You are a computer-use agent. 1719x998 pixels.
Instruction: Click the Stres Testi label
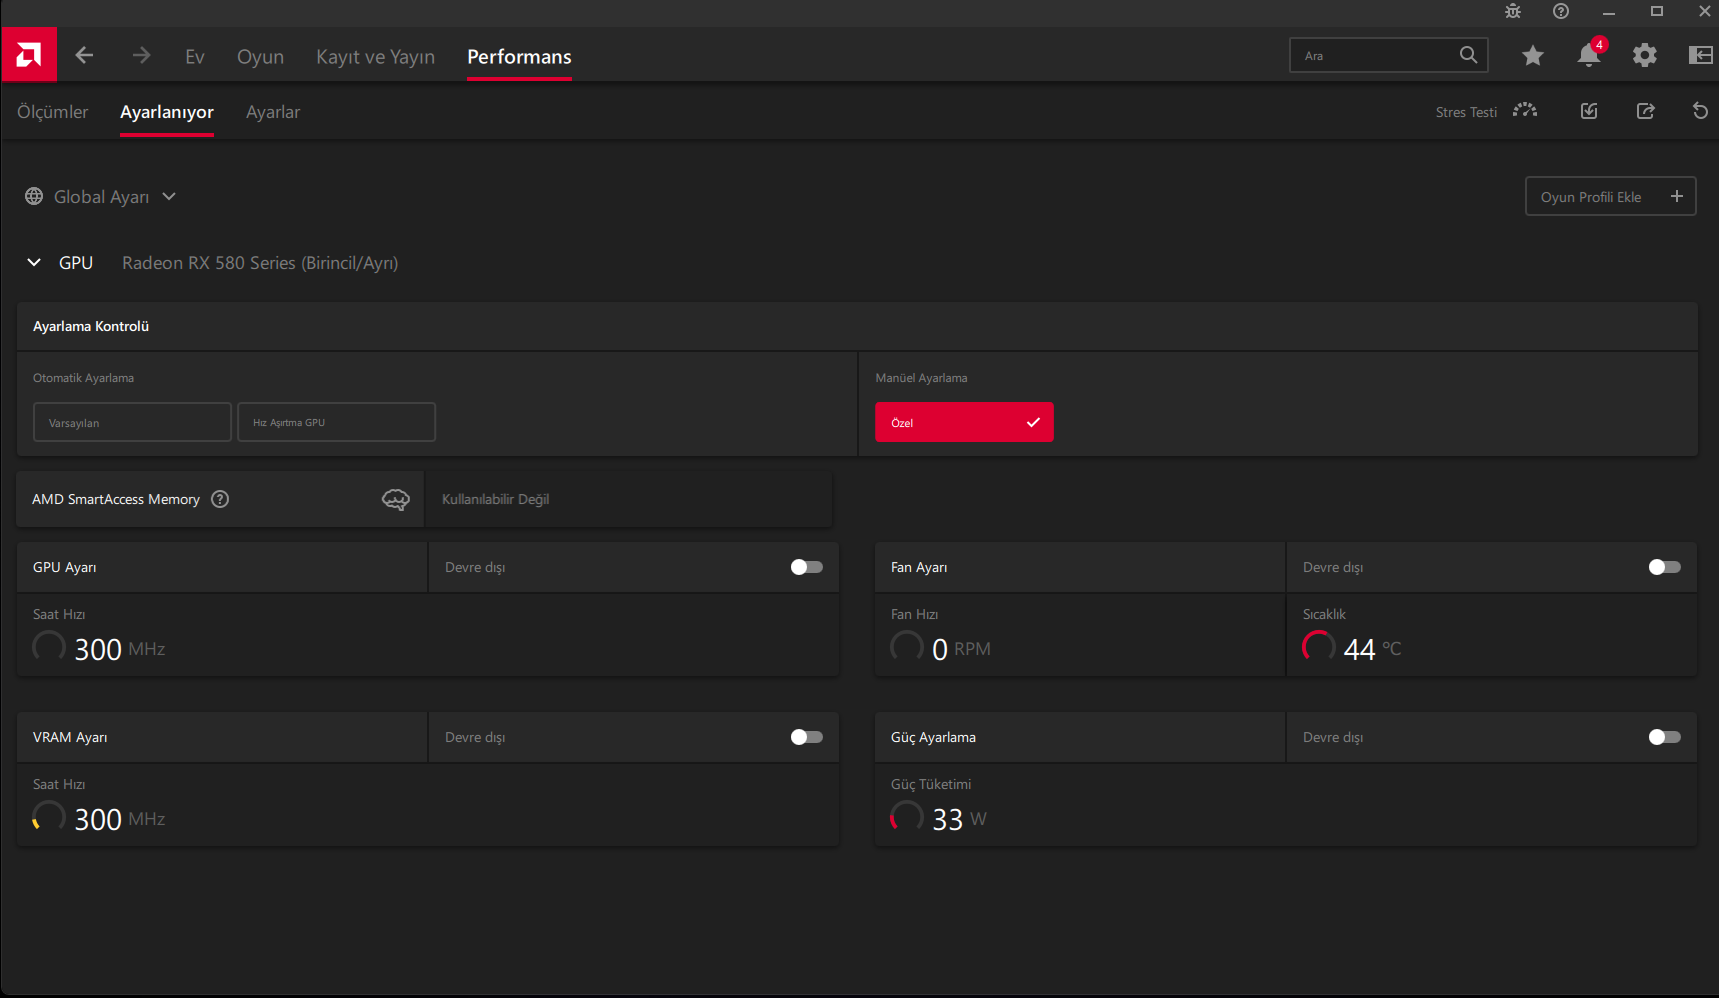[x=1466, y=112]
